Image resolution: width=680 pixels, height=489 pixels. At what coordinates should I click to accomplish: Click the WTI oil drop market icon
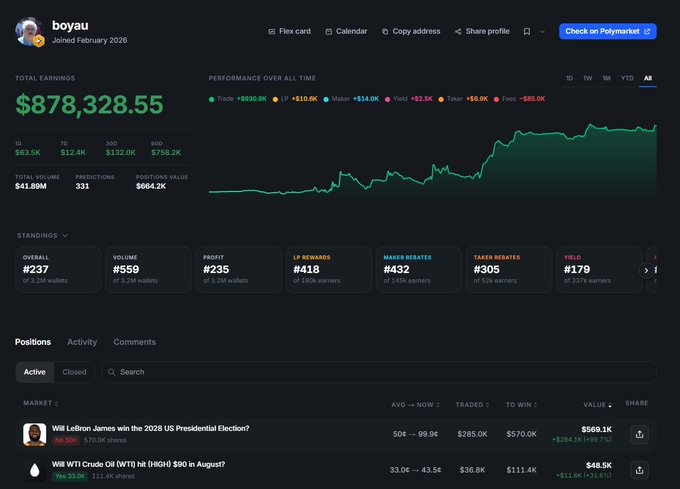[35, 470]
